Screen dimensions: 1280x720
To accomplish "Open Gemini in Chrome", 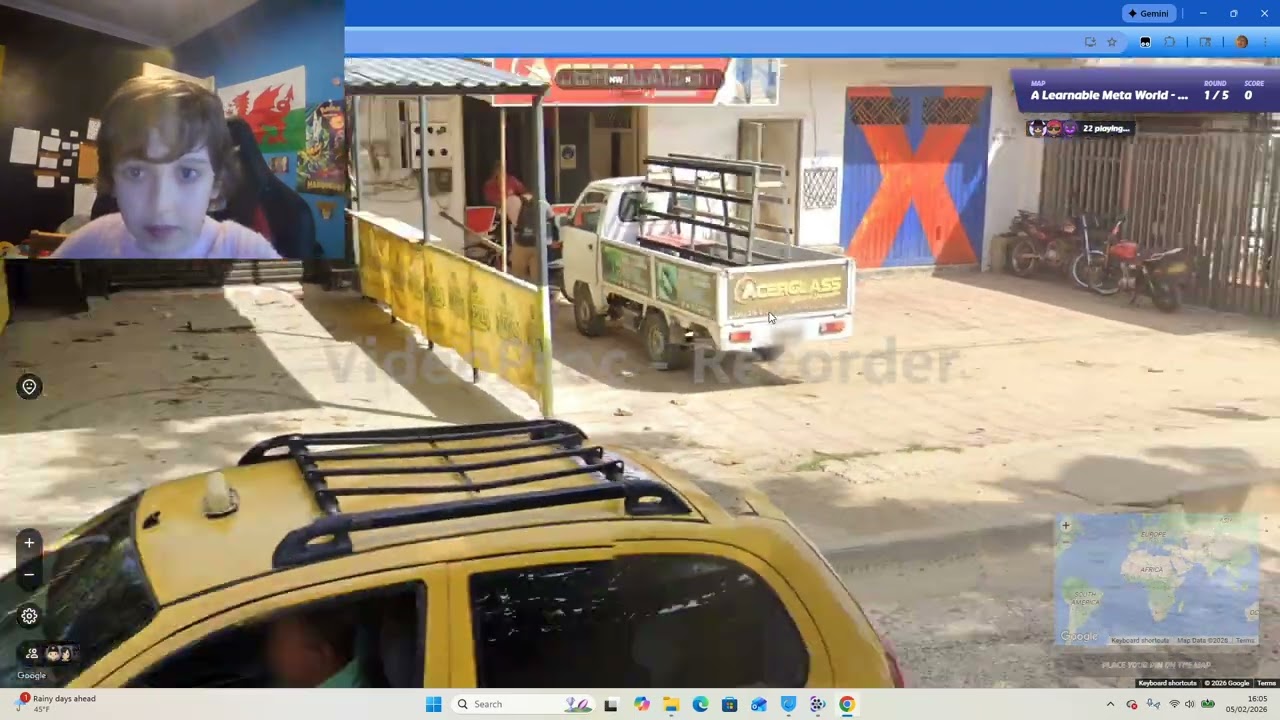I will tap(1148, 13).
